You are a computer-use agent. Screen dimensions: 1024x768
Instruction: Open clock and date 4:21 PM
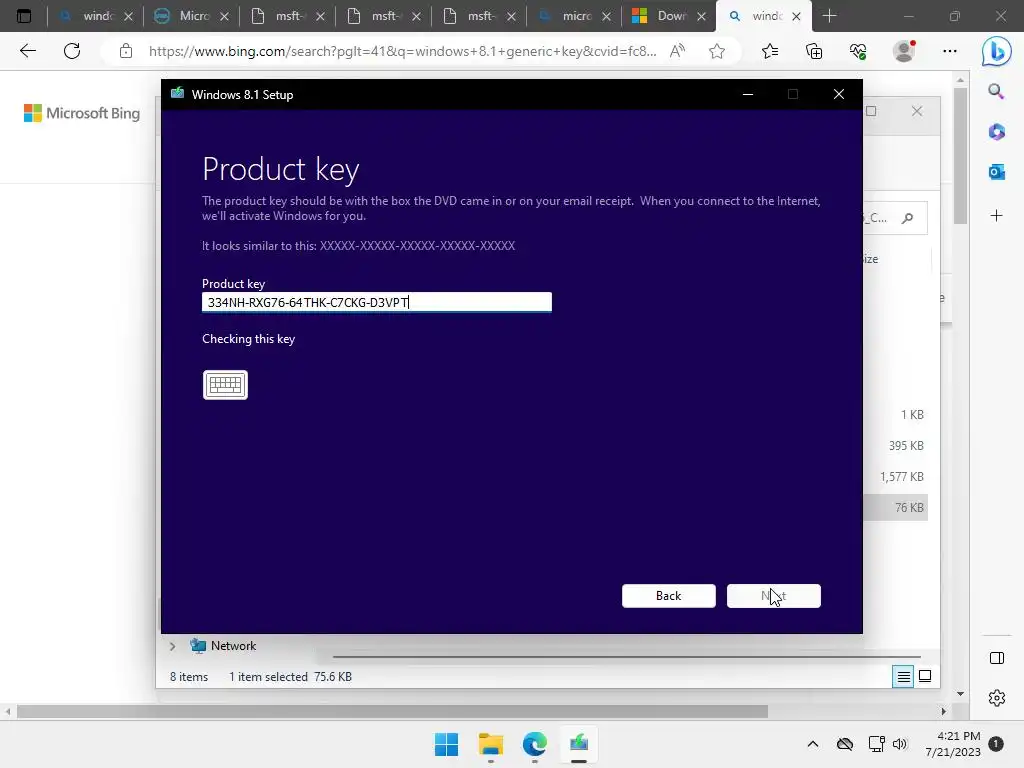pyautogui.click(x=952, y=744)
